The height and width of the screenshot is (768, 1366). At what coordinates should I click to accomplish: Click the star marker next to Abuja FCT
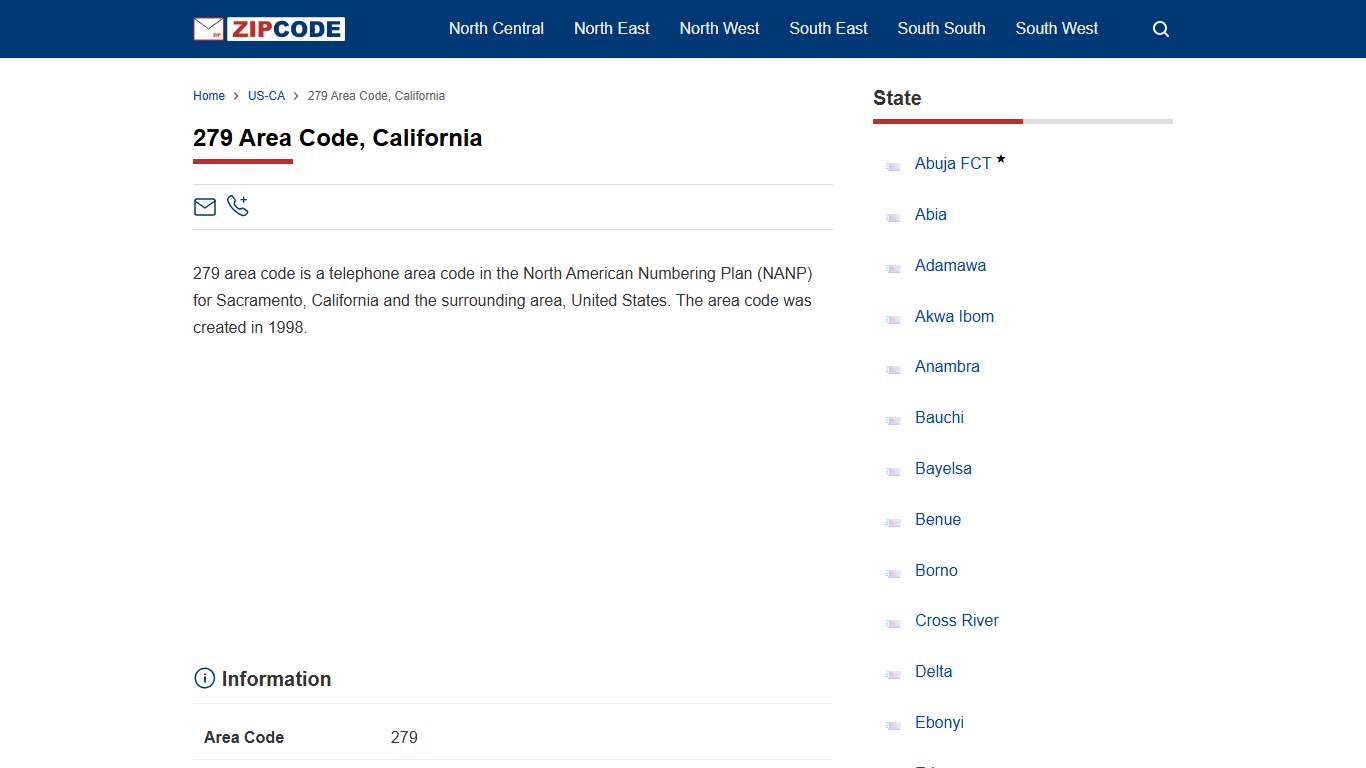tap(1000, 157)
